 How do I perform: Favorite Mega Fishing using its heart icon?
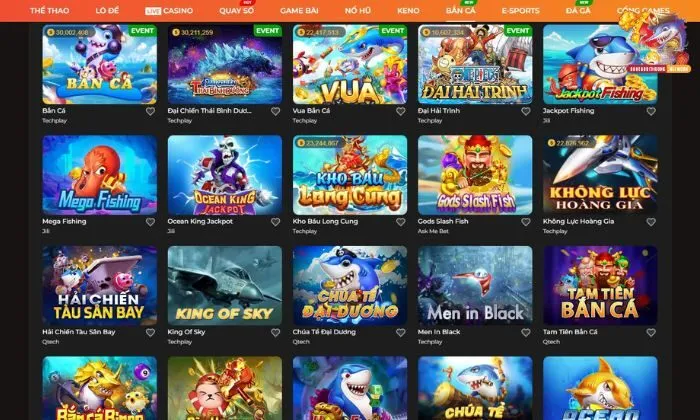[150, 222]
